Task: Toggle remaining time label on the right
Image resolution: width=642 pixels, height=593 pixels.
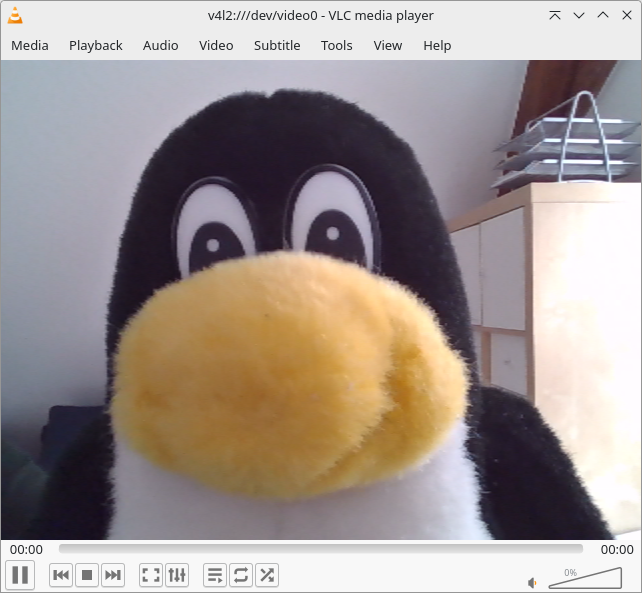Action: pos(617,549)
